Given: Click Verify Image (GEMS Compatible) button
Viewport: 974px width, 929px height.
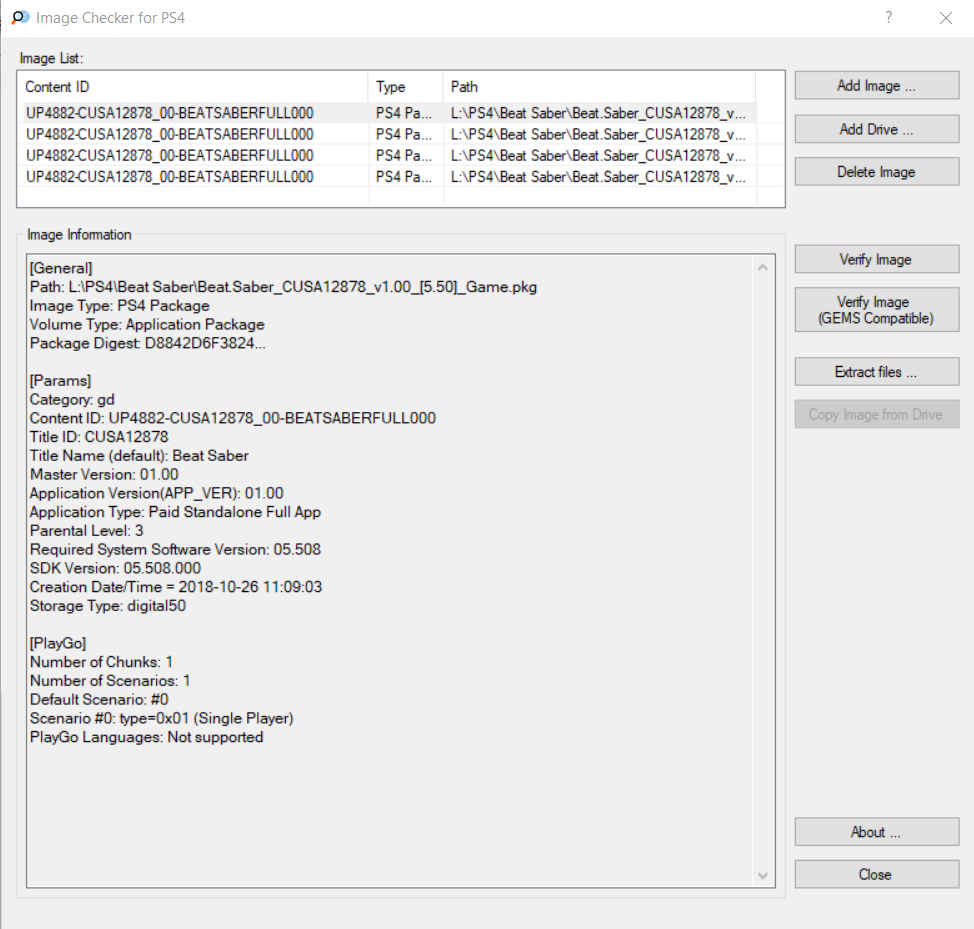Looking at the screenshot, I should pos(876,310).
